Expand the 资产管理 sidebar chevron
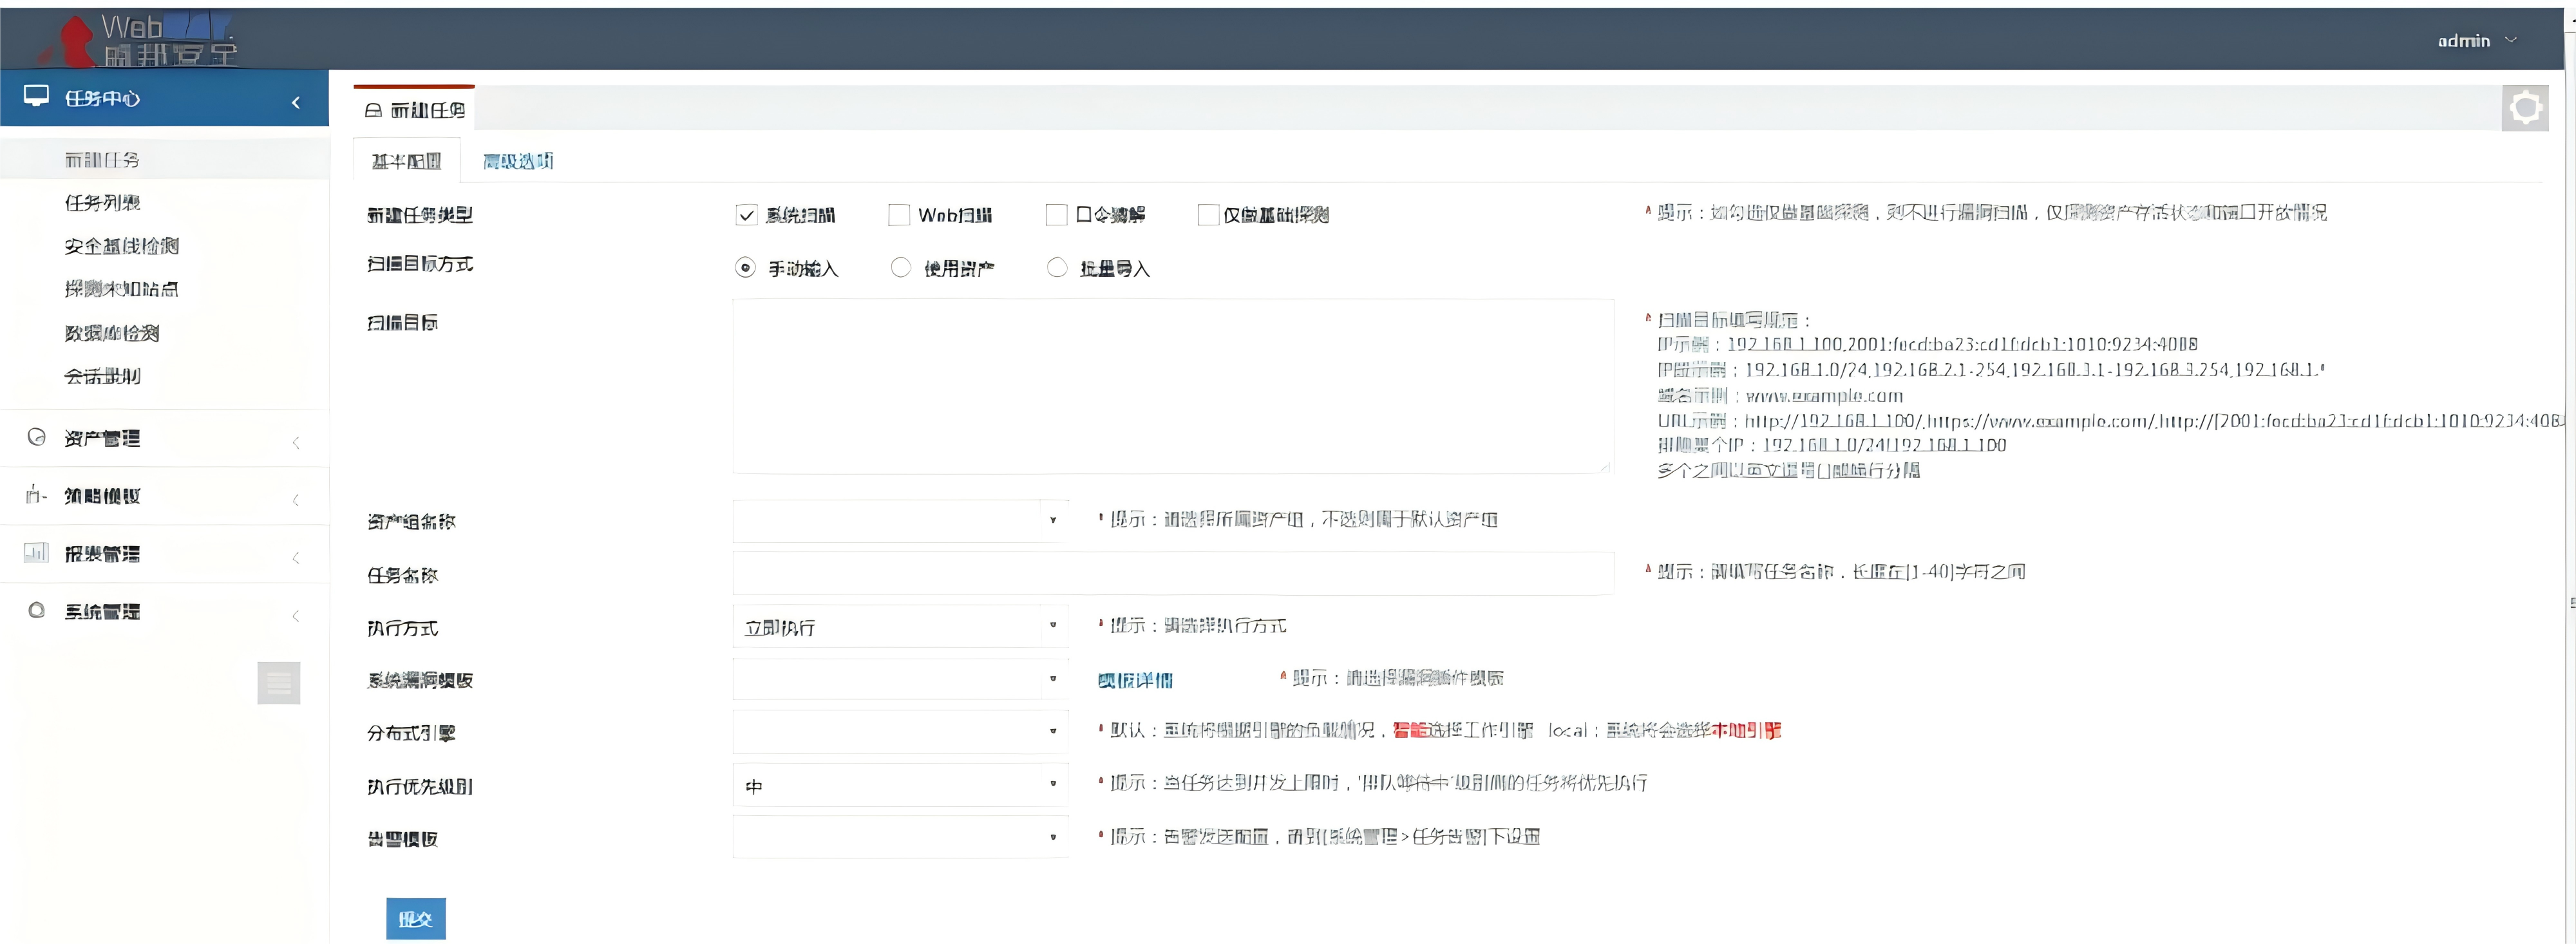The image size is (2576, 944). tap(296, 442)
